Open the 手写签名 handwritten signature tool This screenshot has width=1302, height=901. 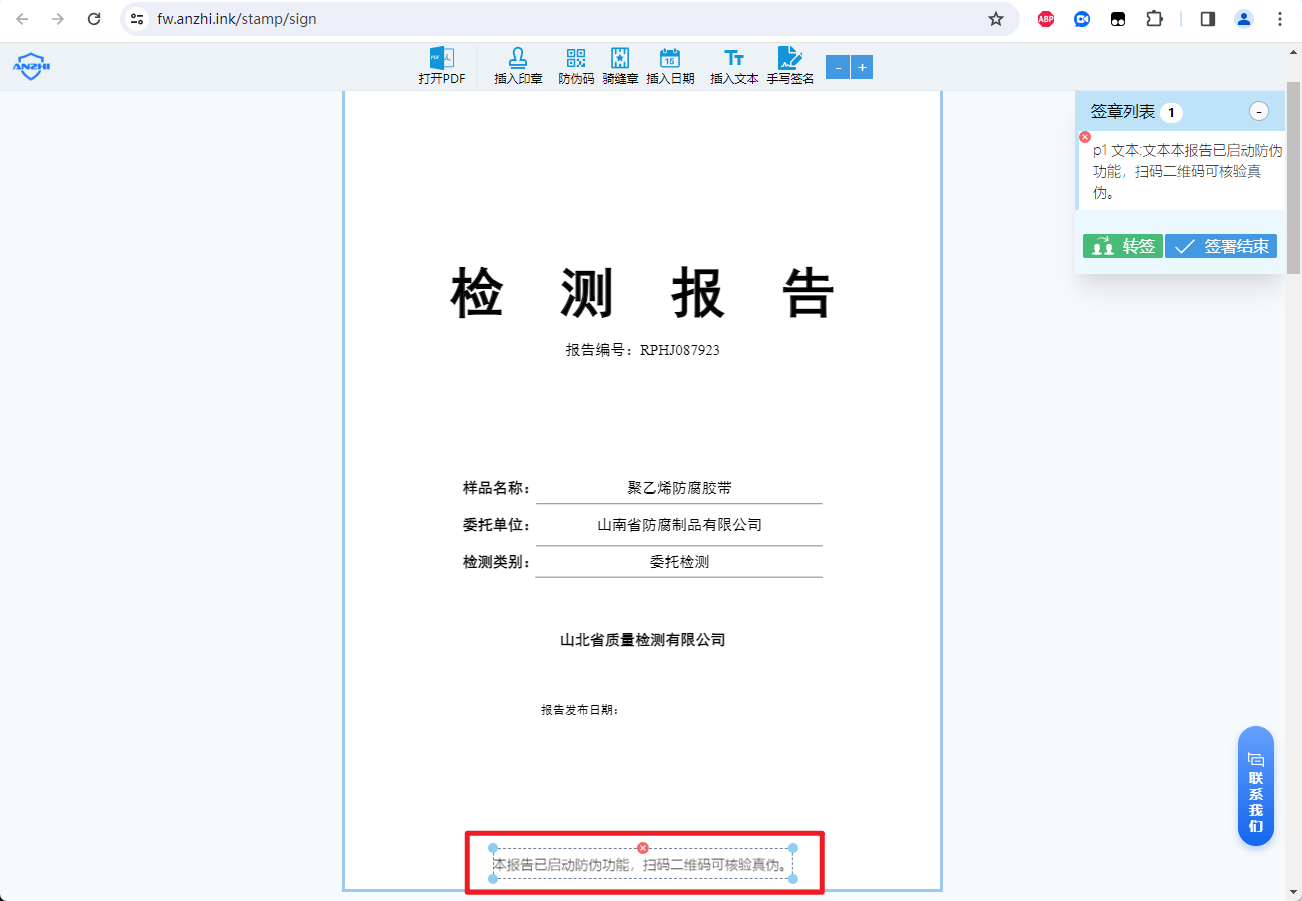(x=791, y=65)
